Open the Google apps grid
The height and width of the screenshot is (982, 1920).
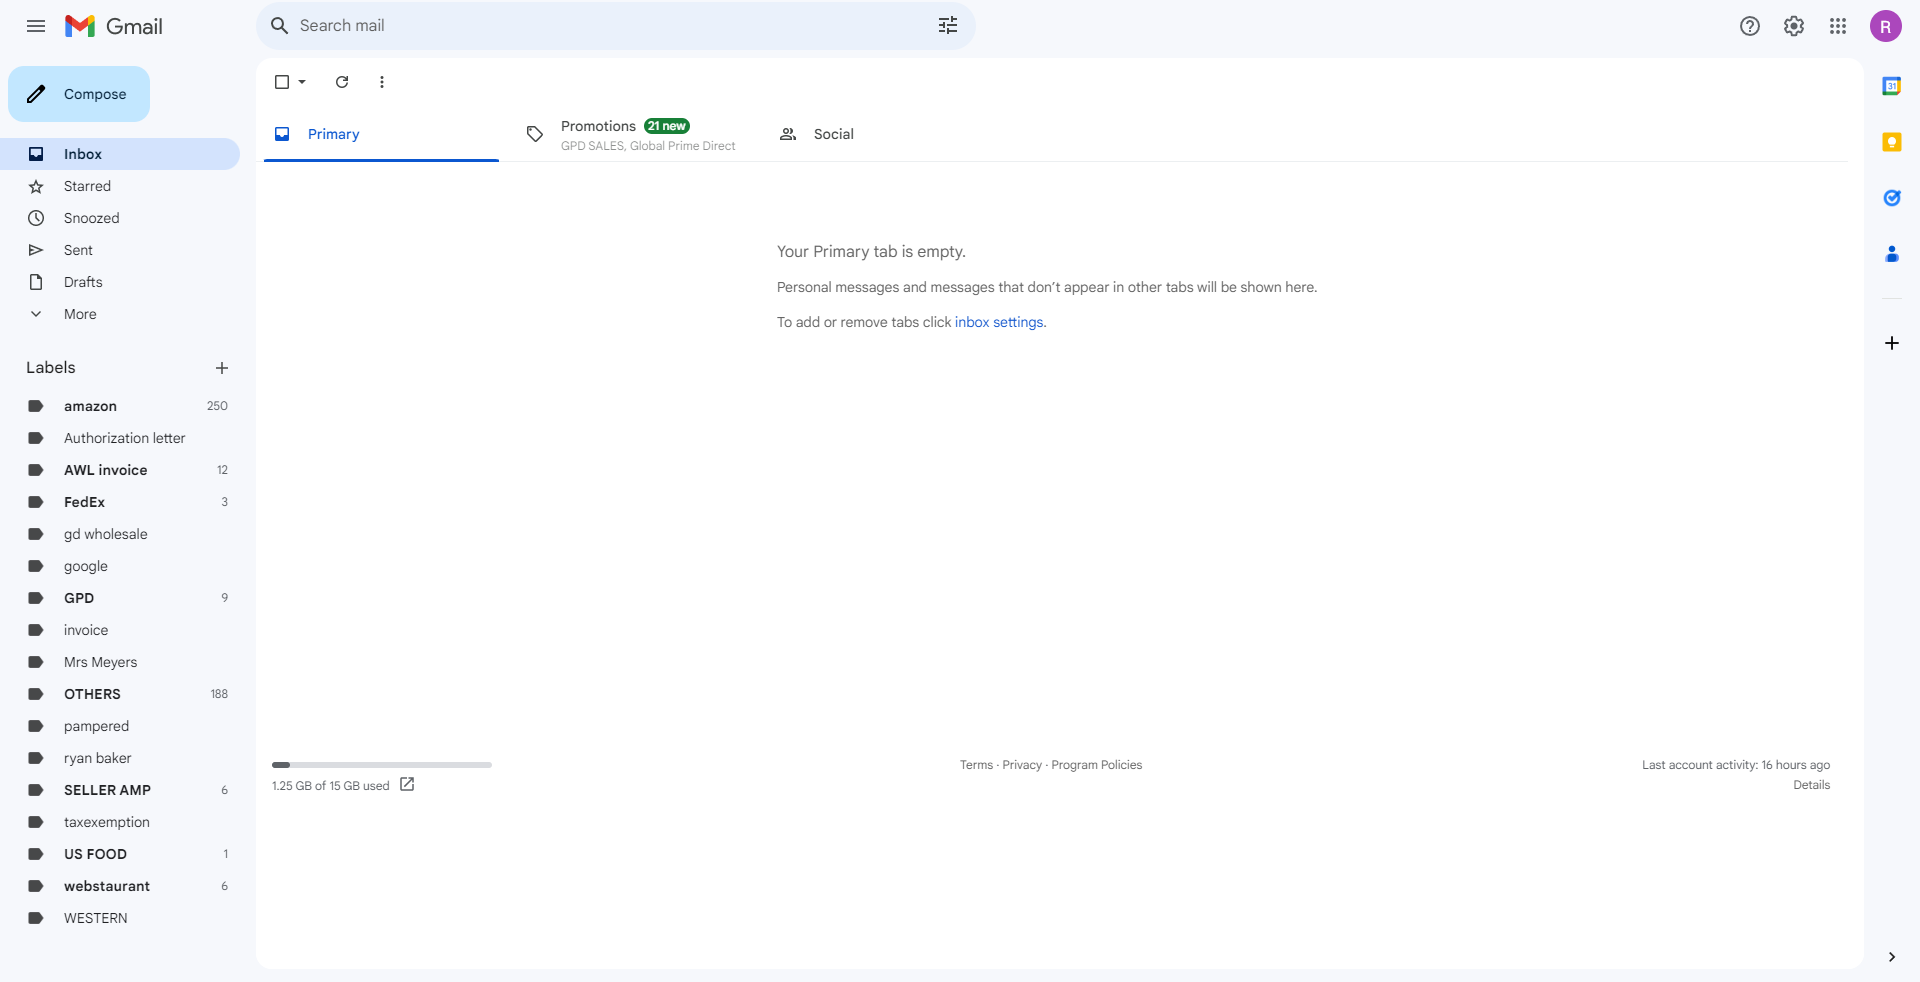coord(1838,26)
